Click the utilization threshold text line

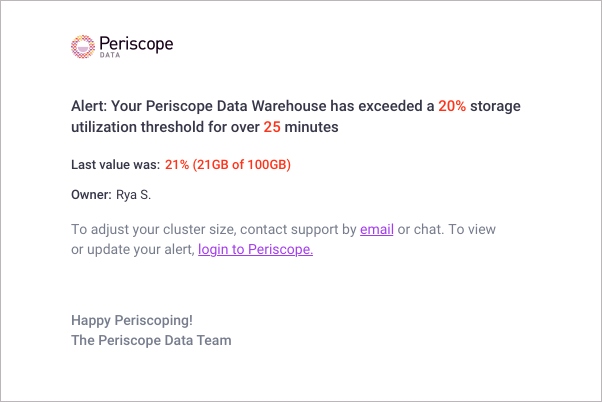205,127
